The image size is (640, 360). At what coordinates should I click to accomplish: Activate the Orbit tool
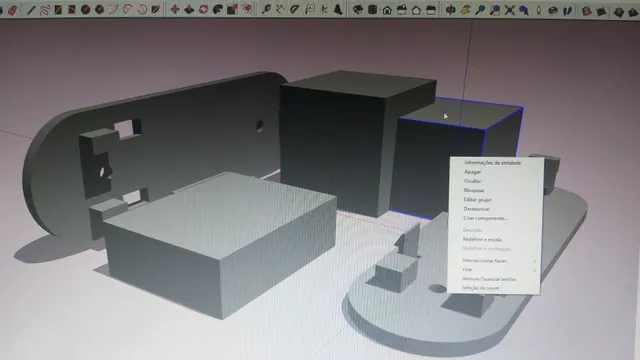point(451,10)
